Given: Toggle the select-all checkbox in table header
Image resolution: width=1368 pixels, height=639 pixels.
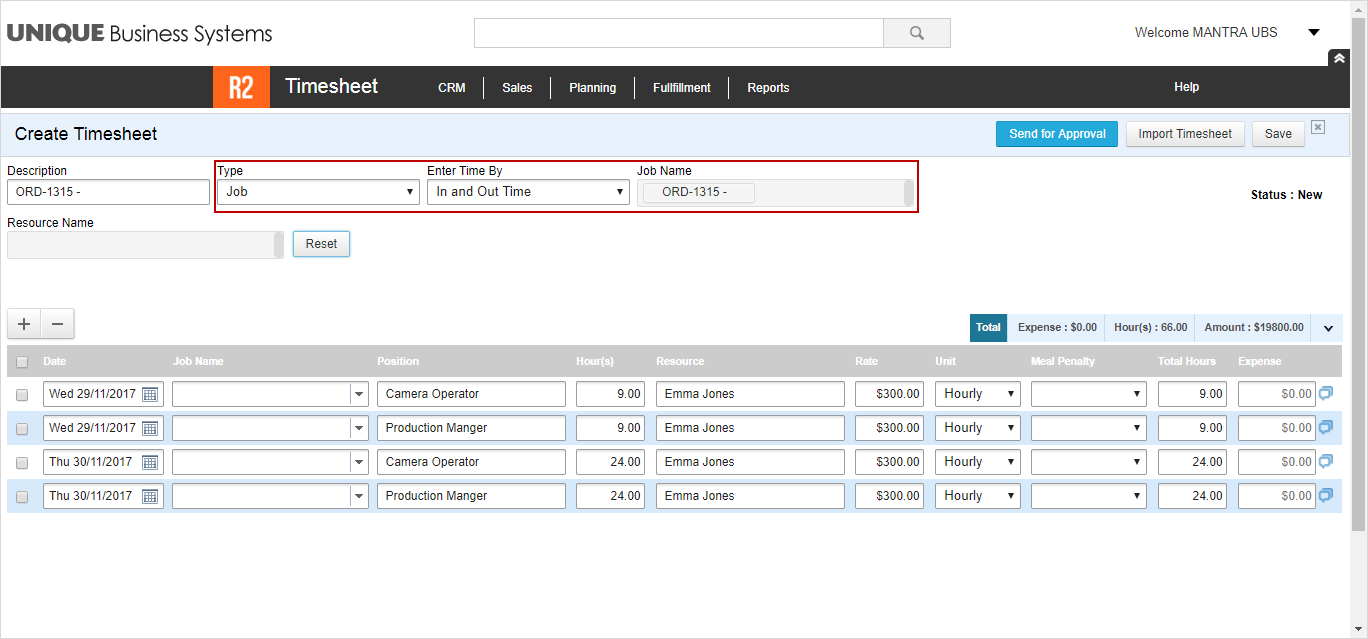Looking at the screenshot, I should [22, 362].
